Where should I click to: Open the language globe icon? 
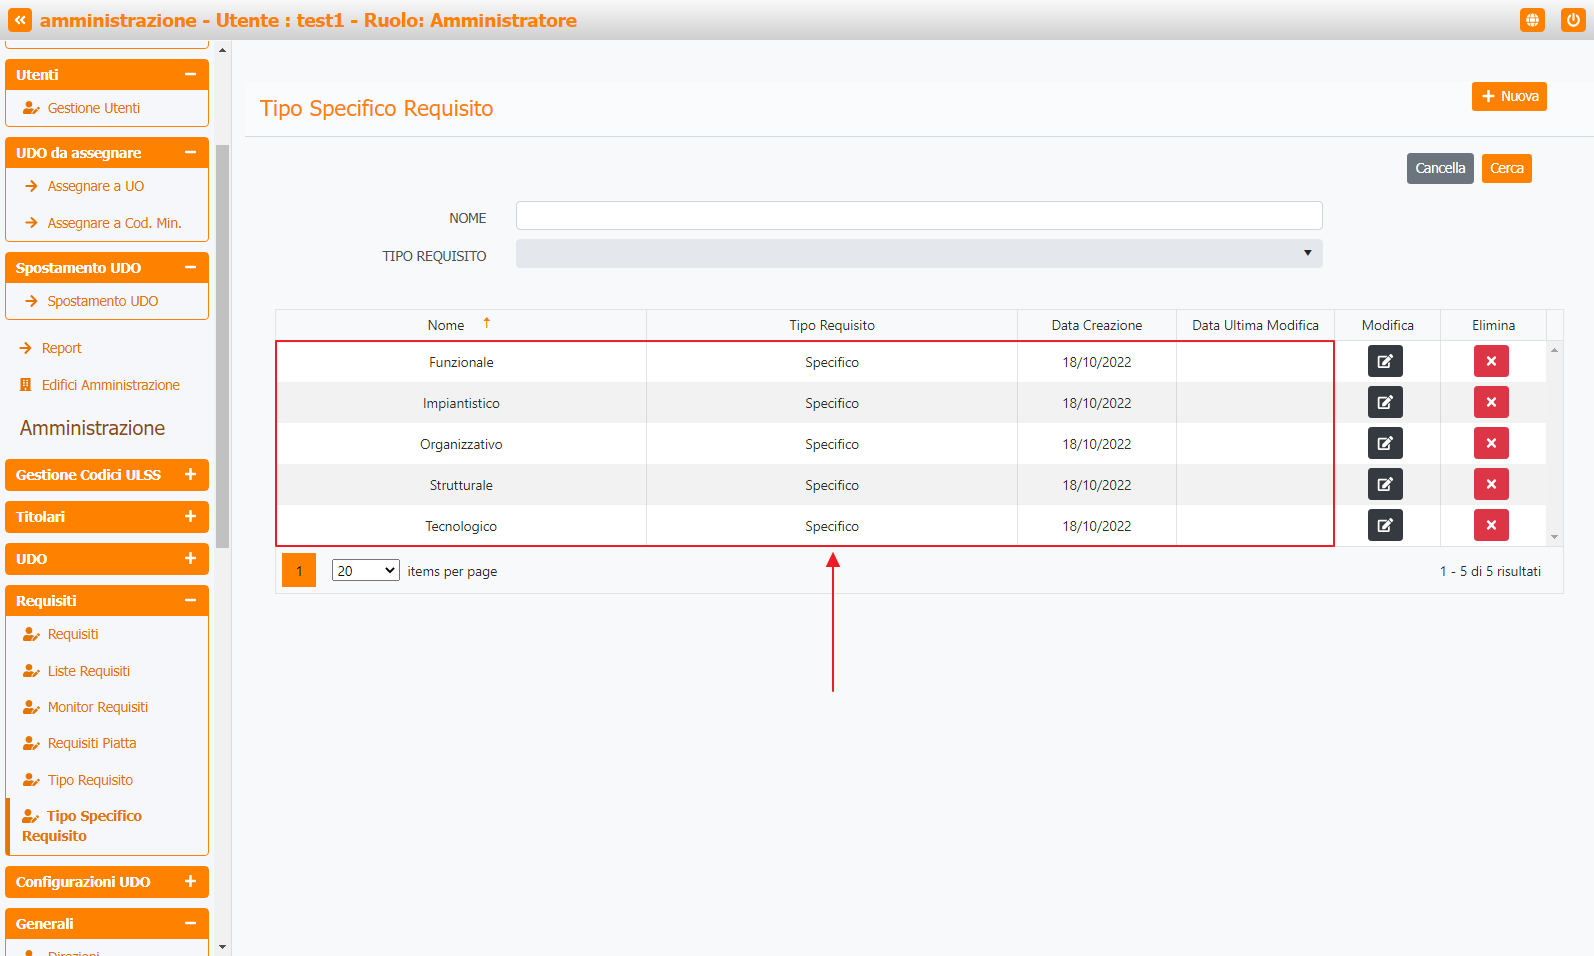(1532, 20)
